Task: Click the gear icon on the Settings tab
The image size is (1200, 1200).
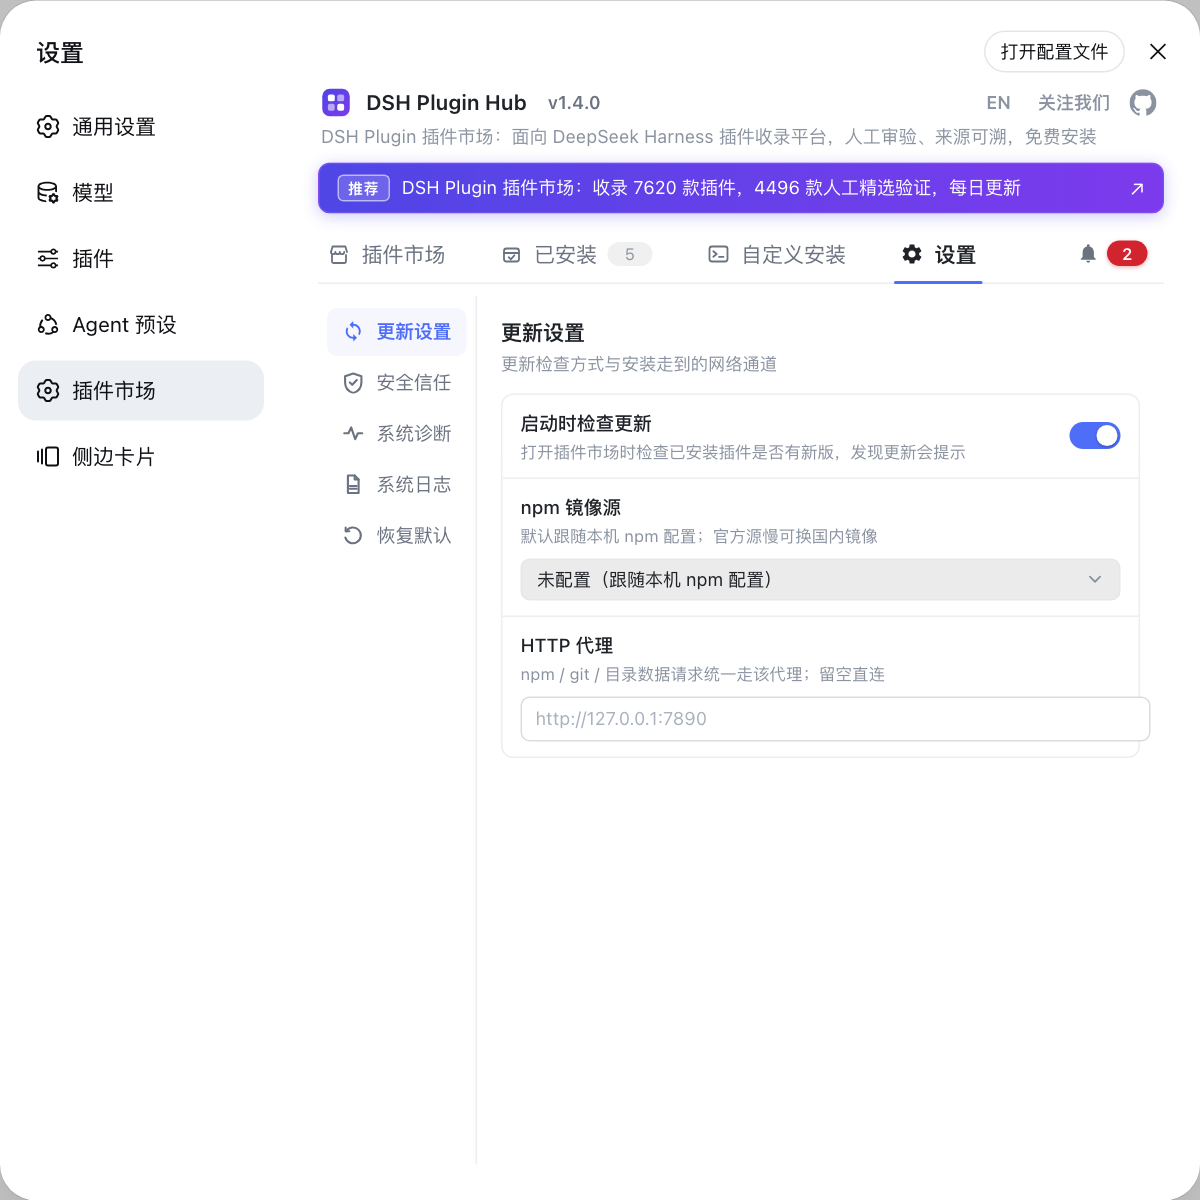Action: point(912,255)
